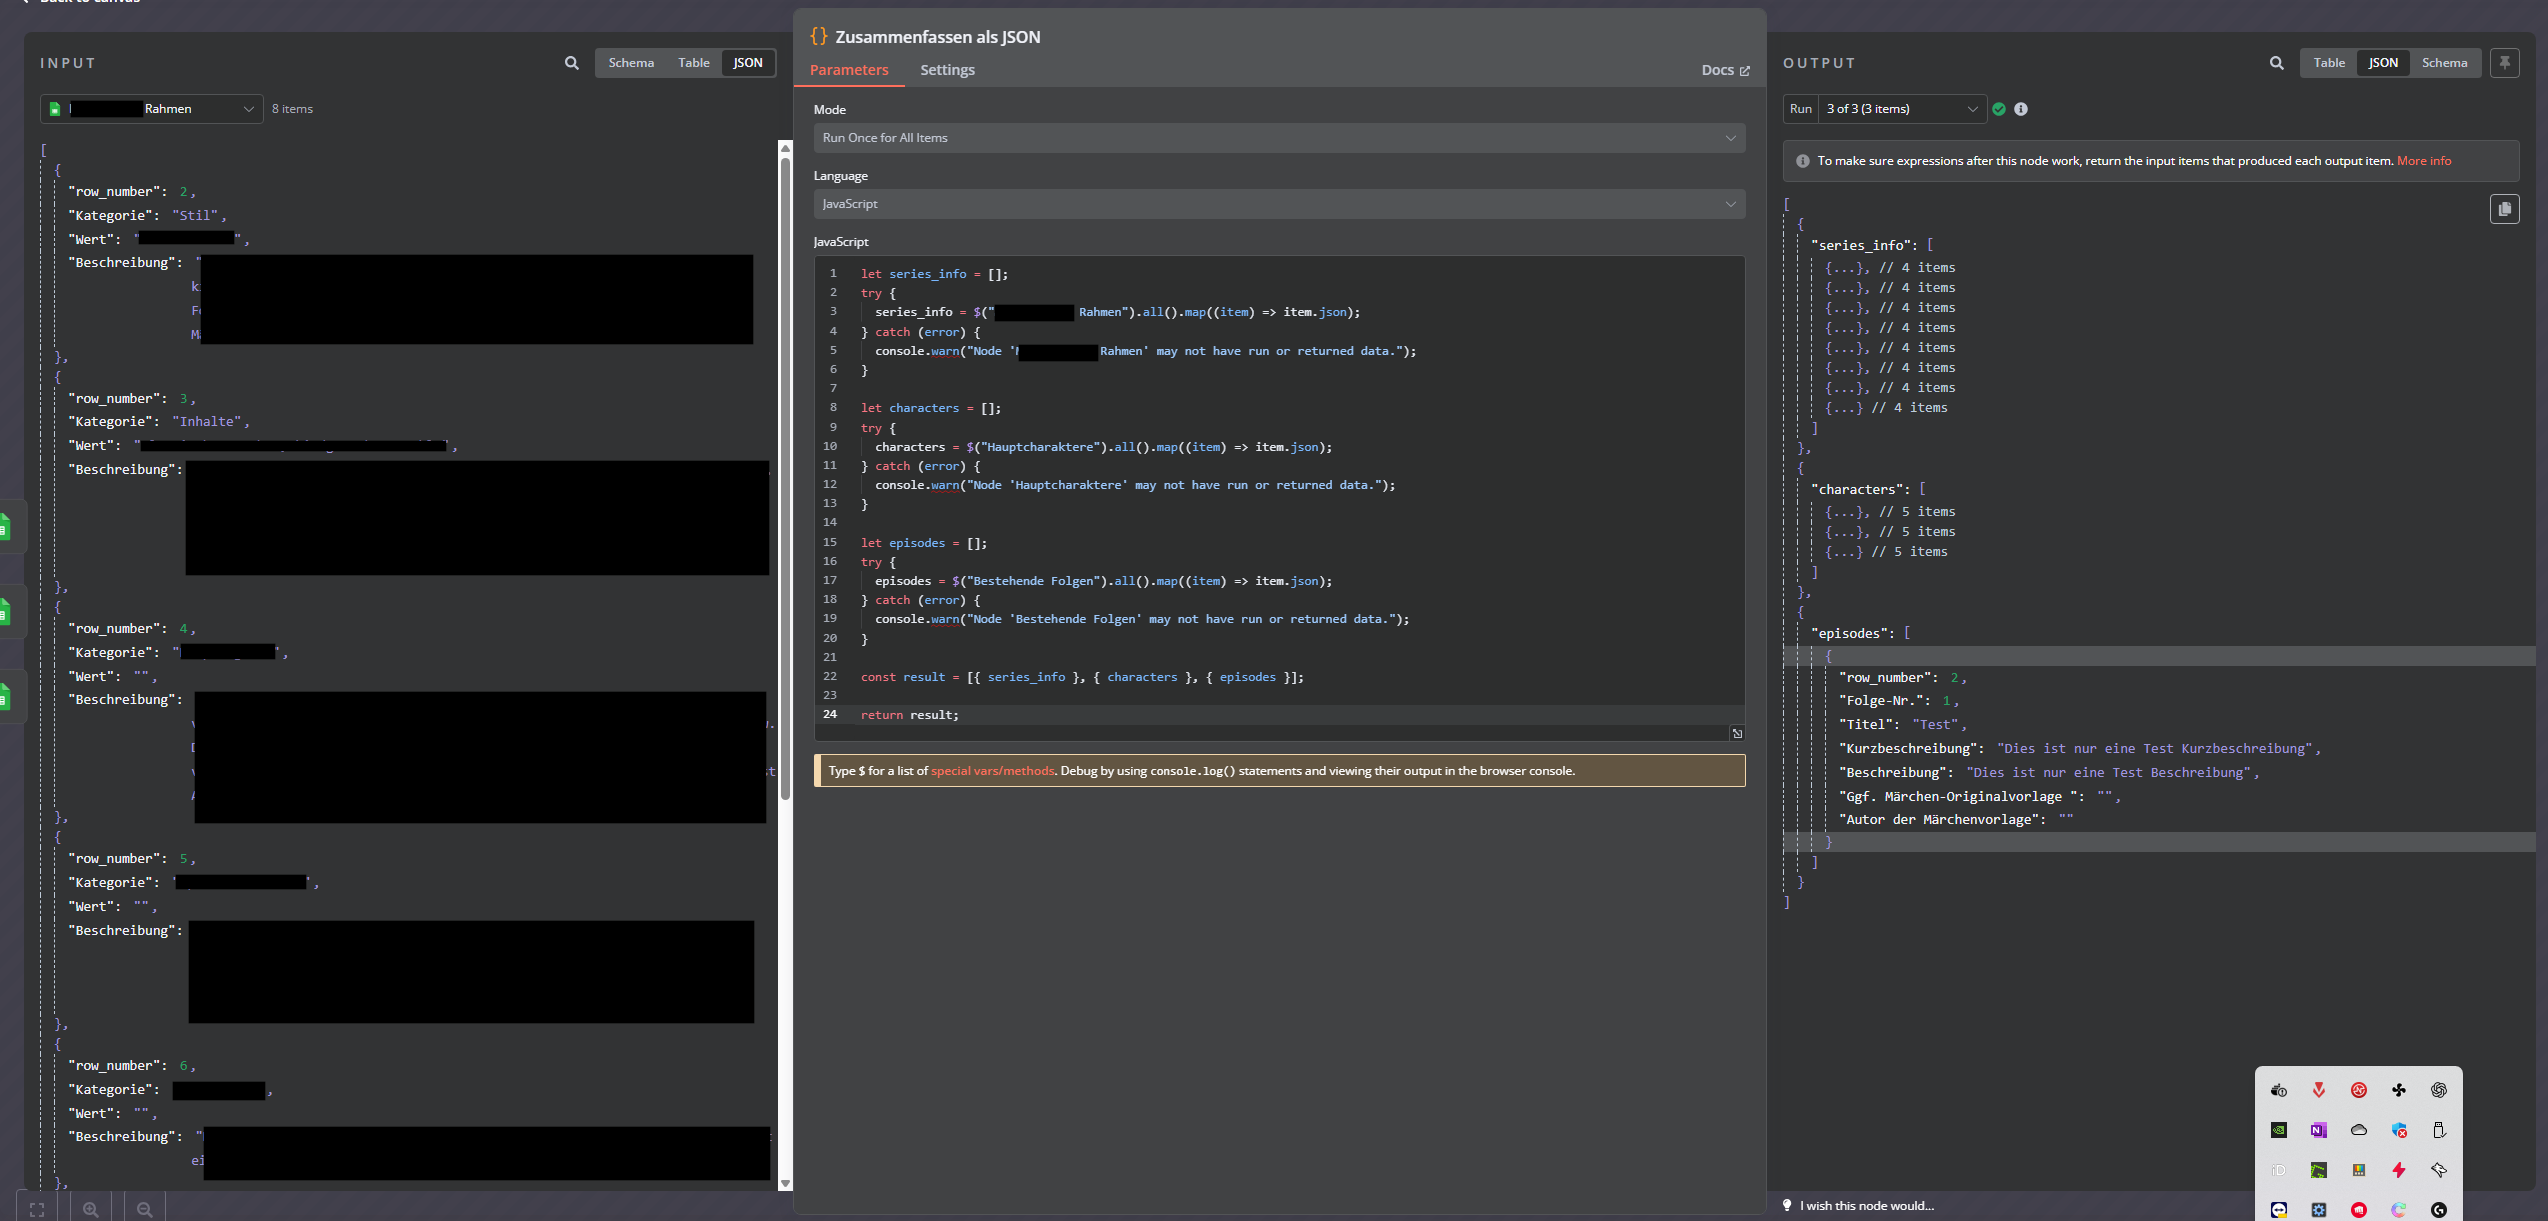2548x1221 pixels.
Task: Copy output JSON using the copy icon
Action: click(x=2504, y=209)
